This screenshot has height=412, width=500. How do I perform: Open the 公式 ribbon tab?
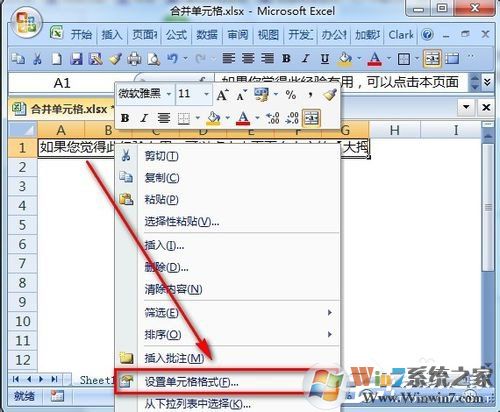point(176,34)
